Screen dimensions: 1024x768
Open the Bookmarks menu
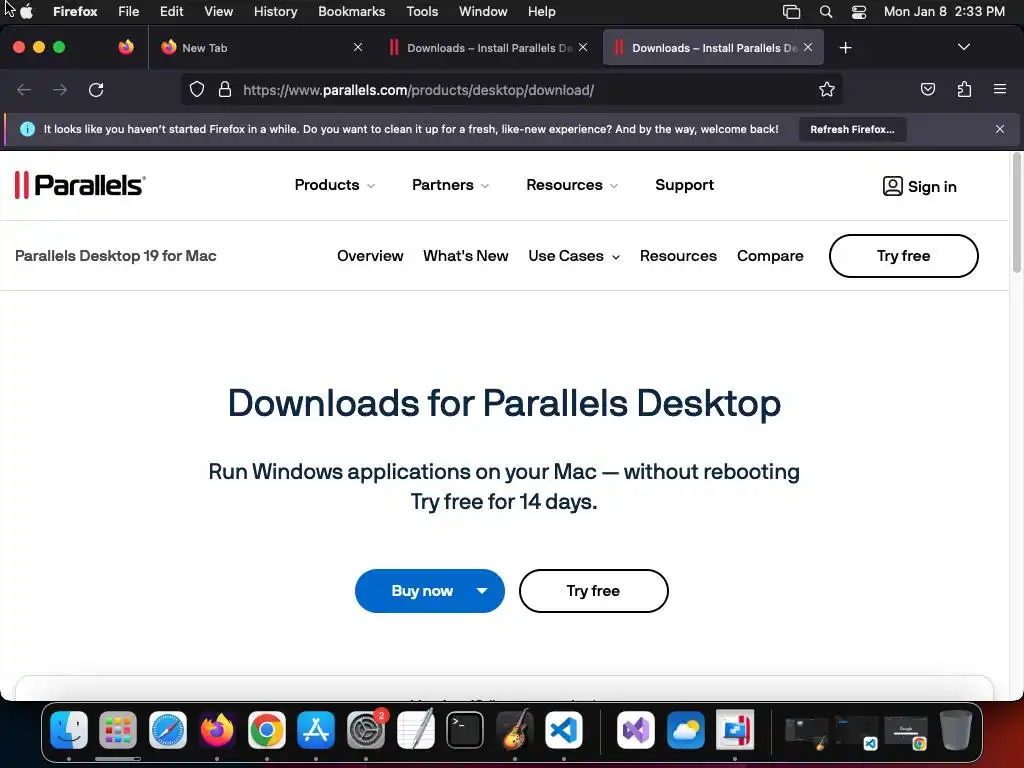tap(351, 12)
